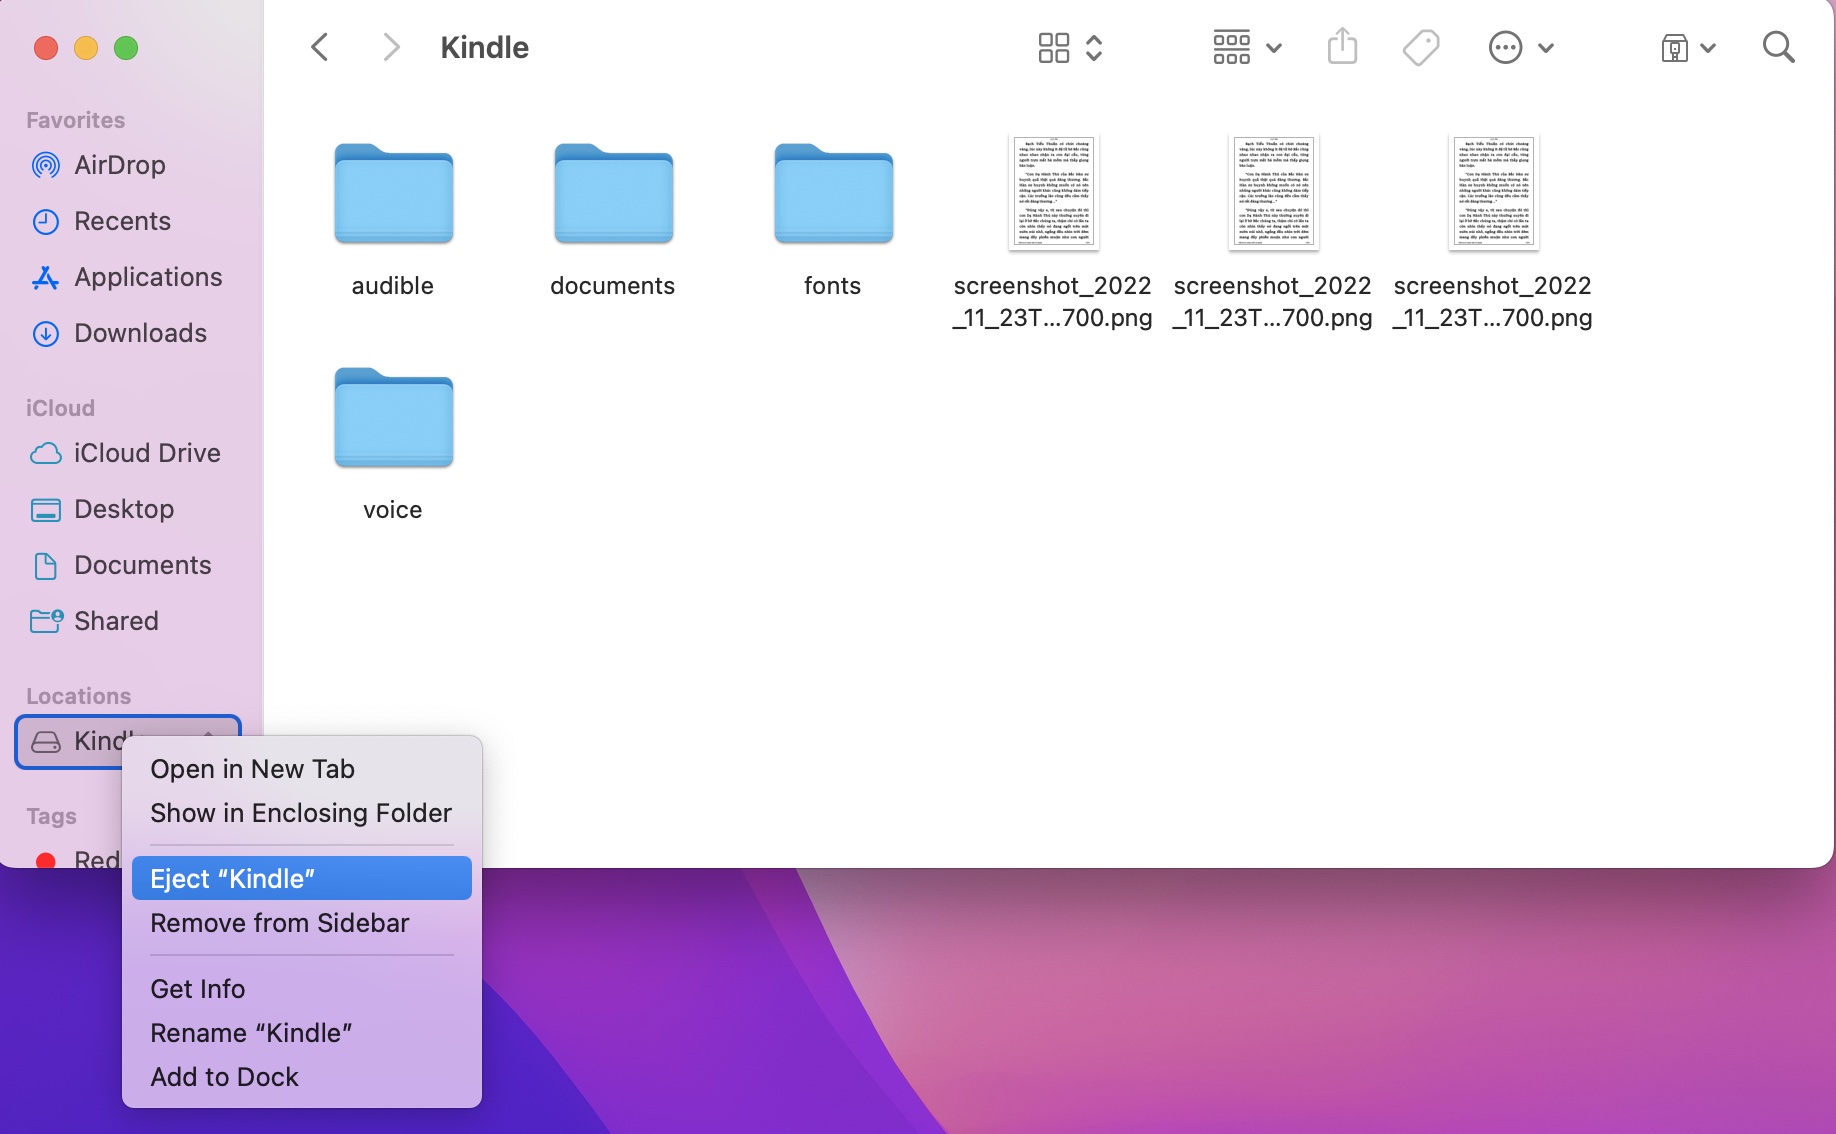The height and width of the screenshot is (1134, 1836).
Task: Click the icon view grid button
Action: [x=1053, y=46]
